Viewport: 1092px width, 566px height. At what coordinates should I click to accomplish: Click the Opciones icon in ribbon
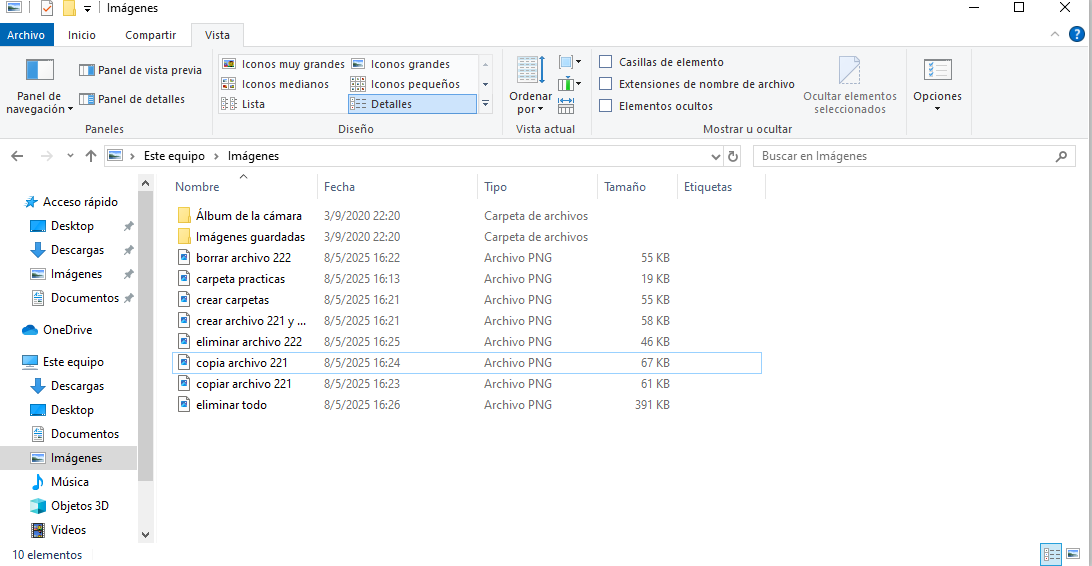click(937, 72)
